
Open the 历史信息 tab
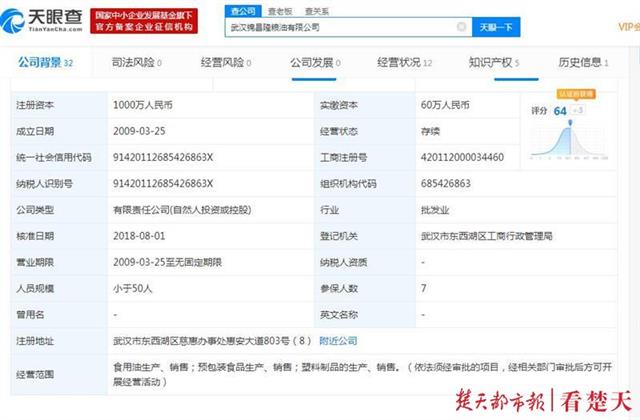pos(583,62)
